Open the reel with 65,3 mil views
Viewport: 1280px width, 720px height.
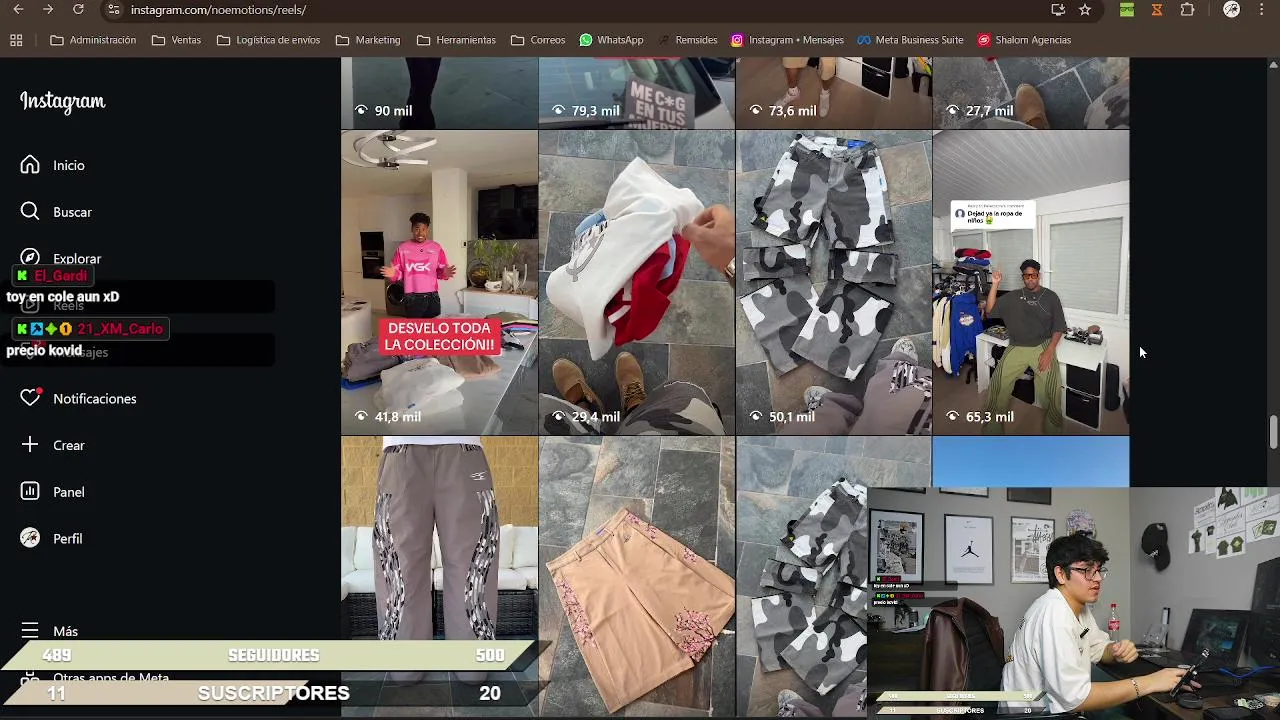coord(1031,283)
